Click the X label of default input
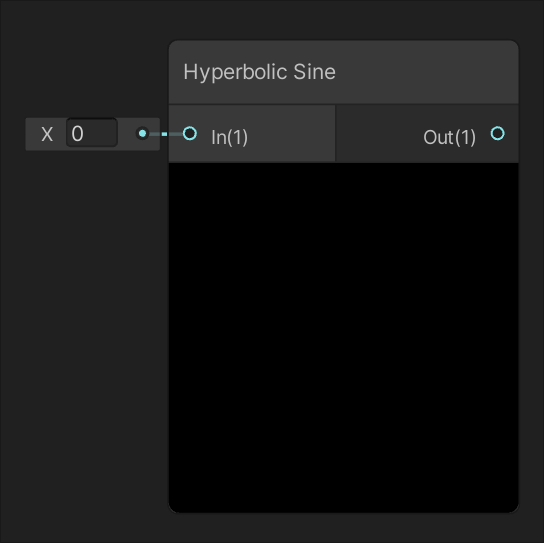This screenshot has height=543, width=544. click(47, 134)
